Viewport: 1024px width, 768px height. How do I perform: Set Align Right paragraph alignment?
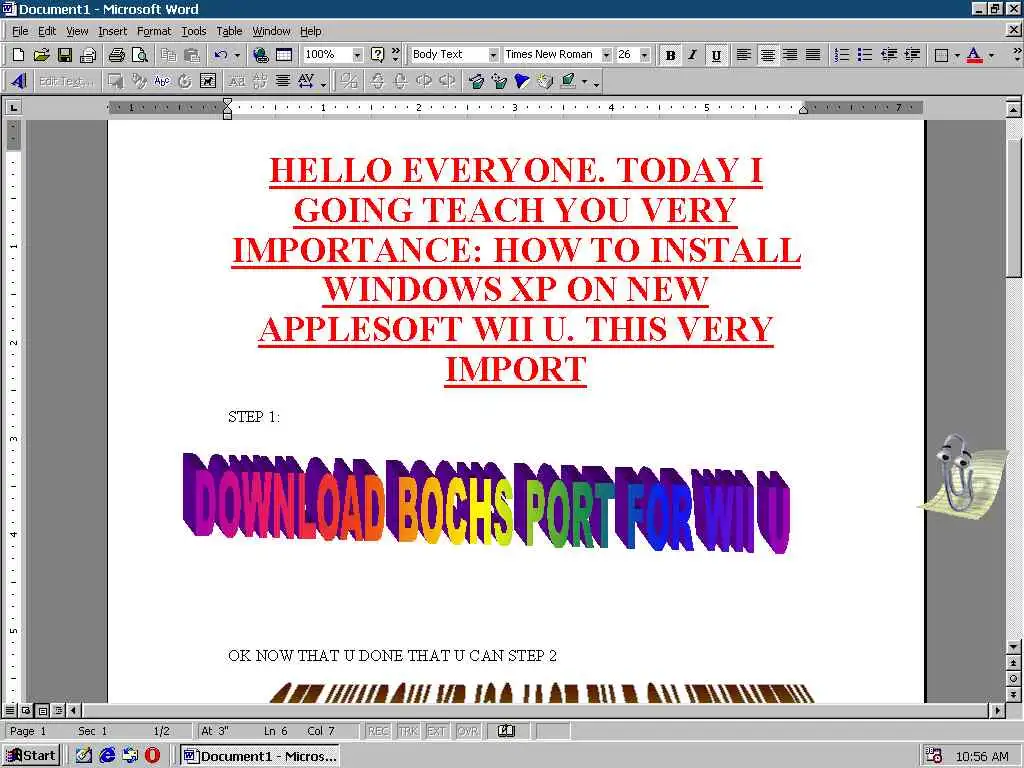pos(790,56)
